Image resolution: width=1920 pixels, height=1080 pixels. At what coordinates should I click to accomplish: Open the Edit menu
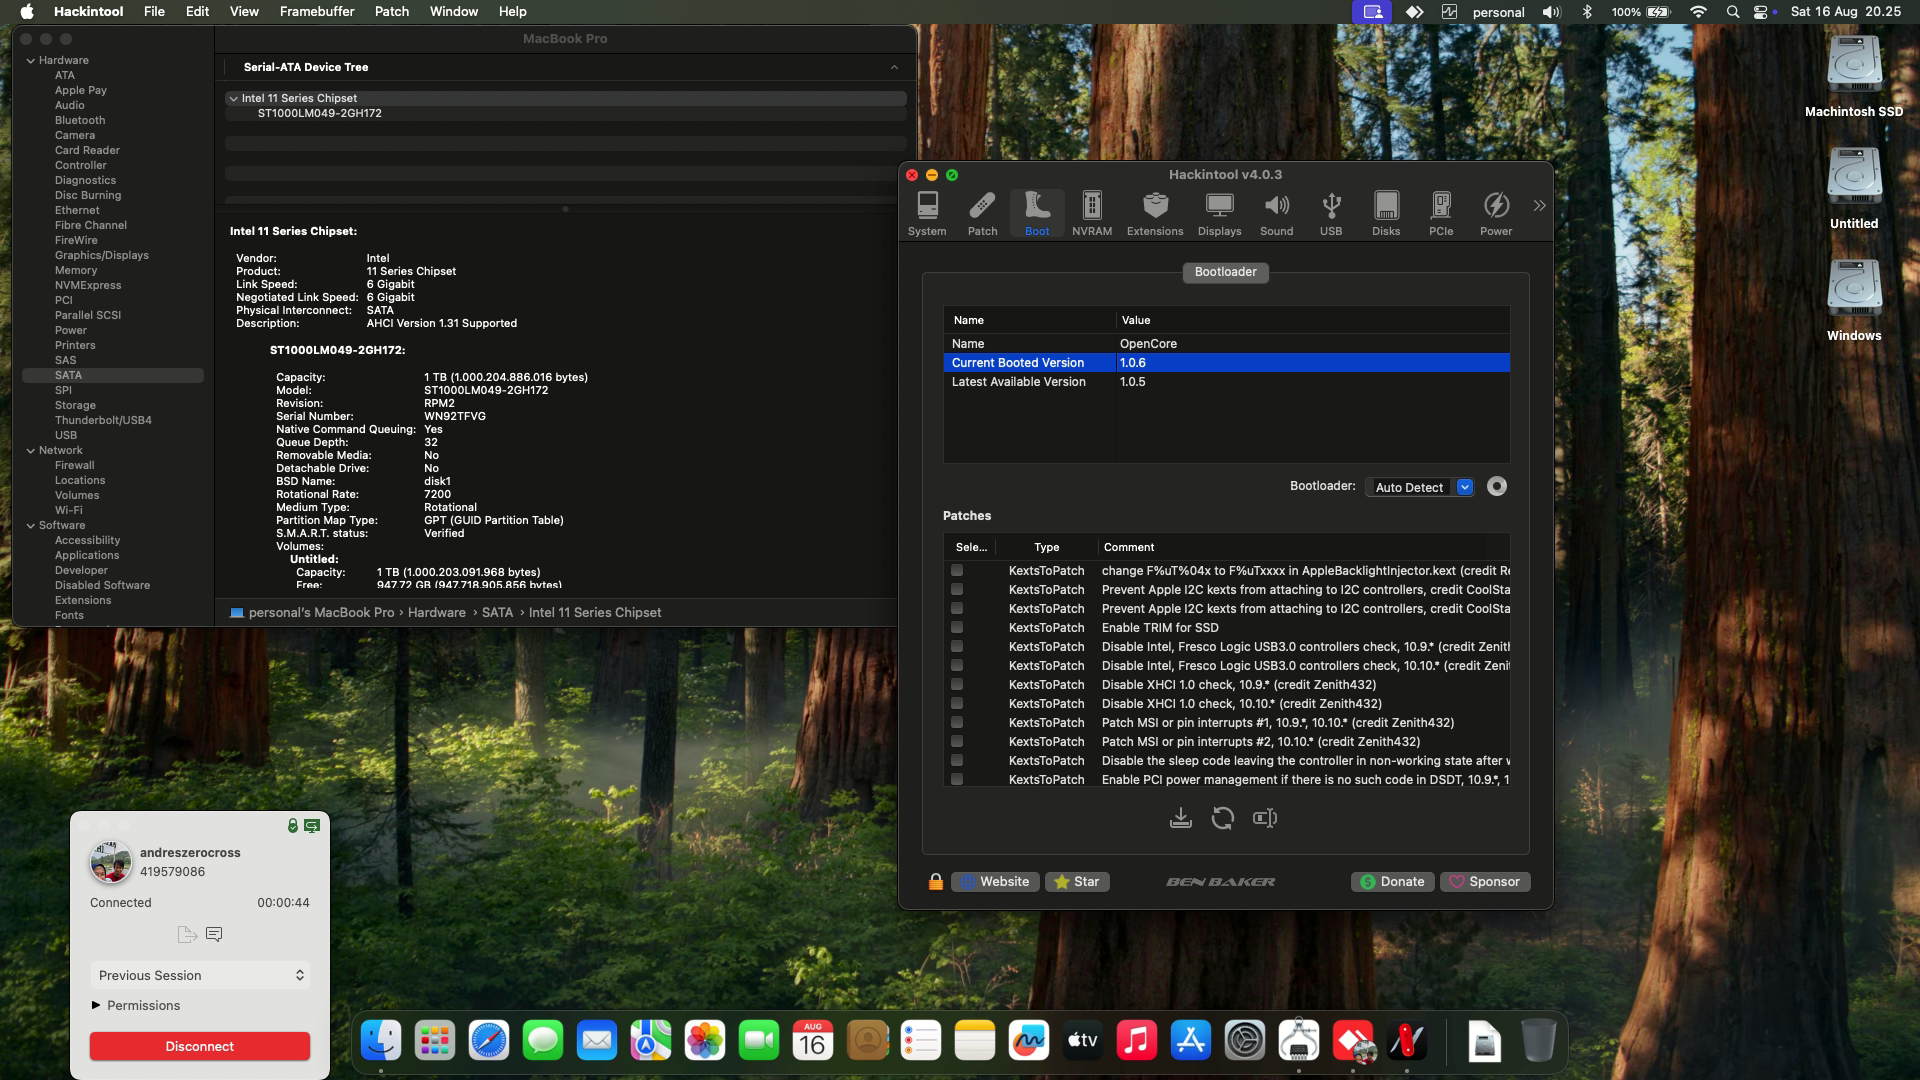coord(197,11)
